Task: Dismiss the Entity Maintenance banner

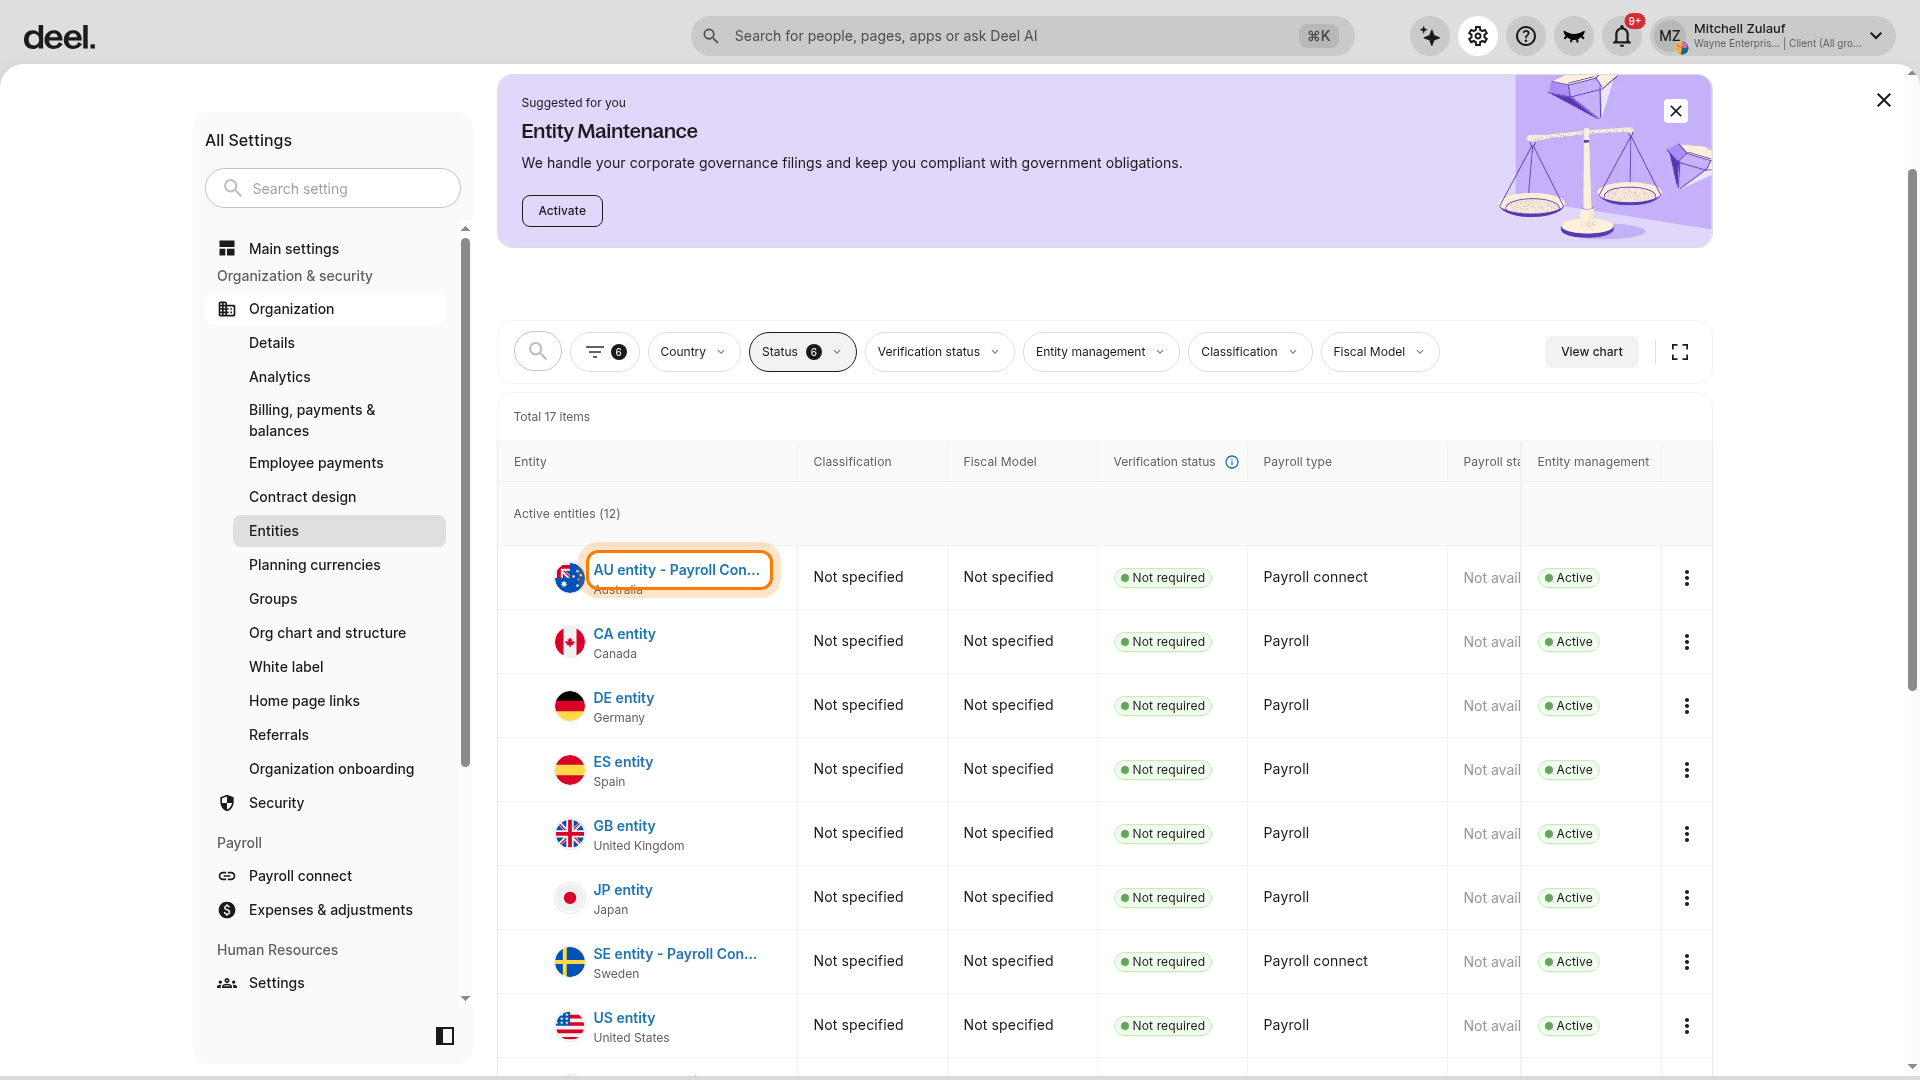Action: 1676,111
